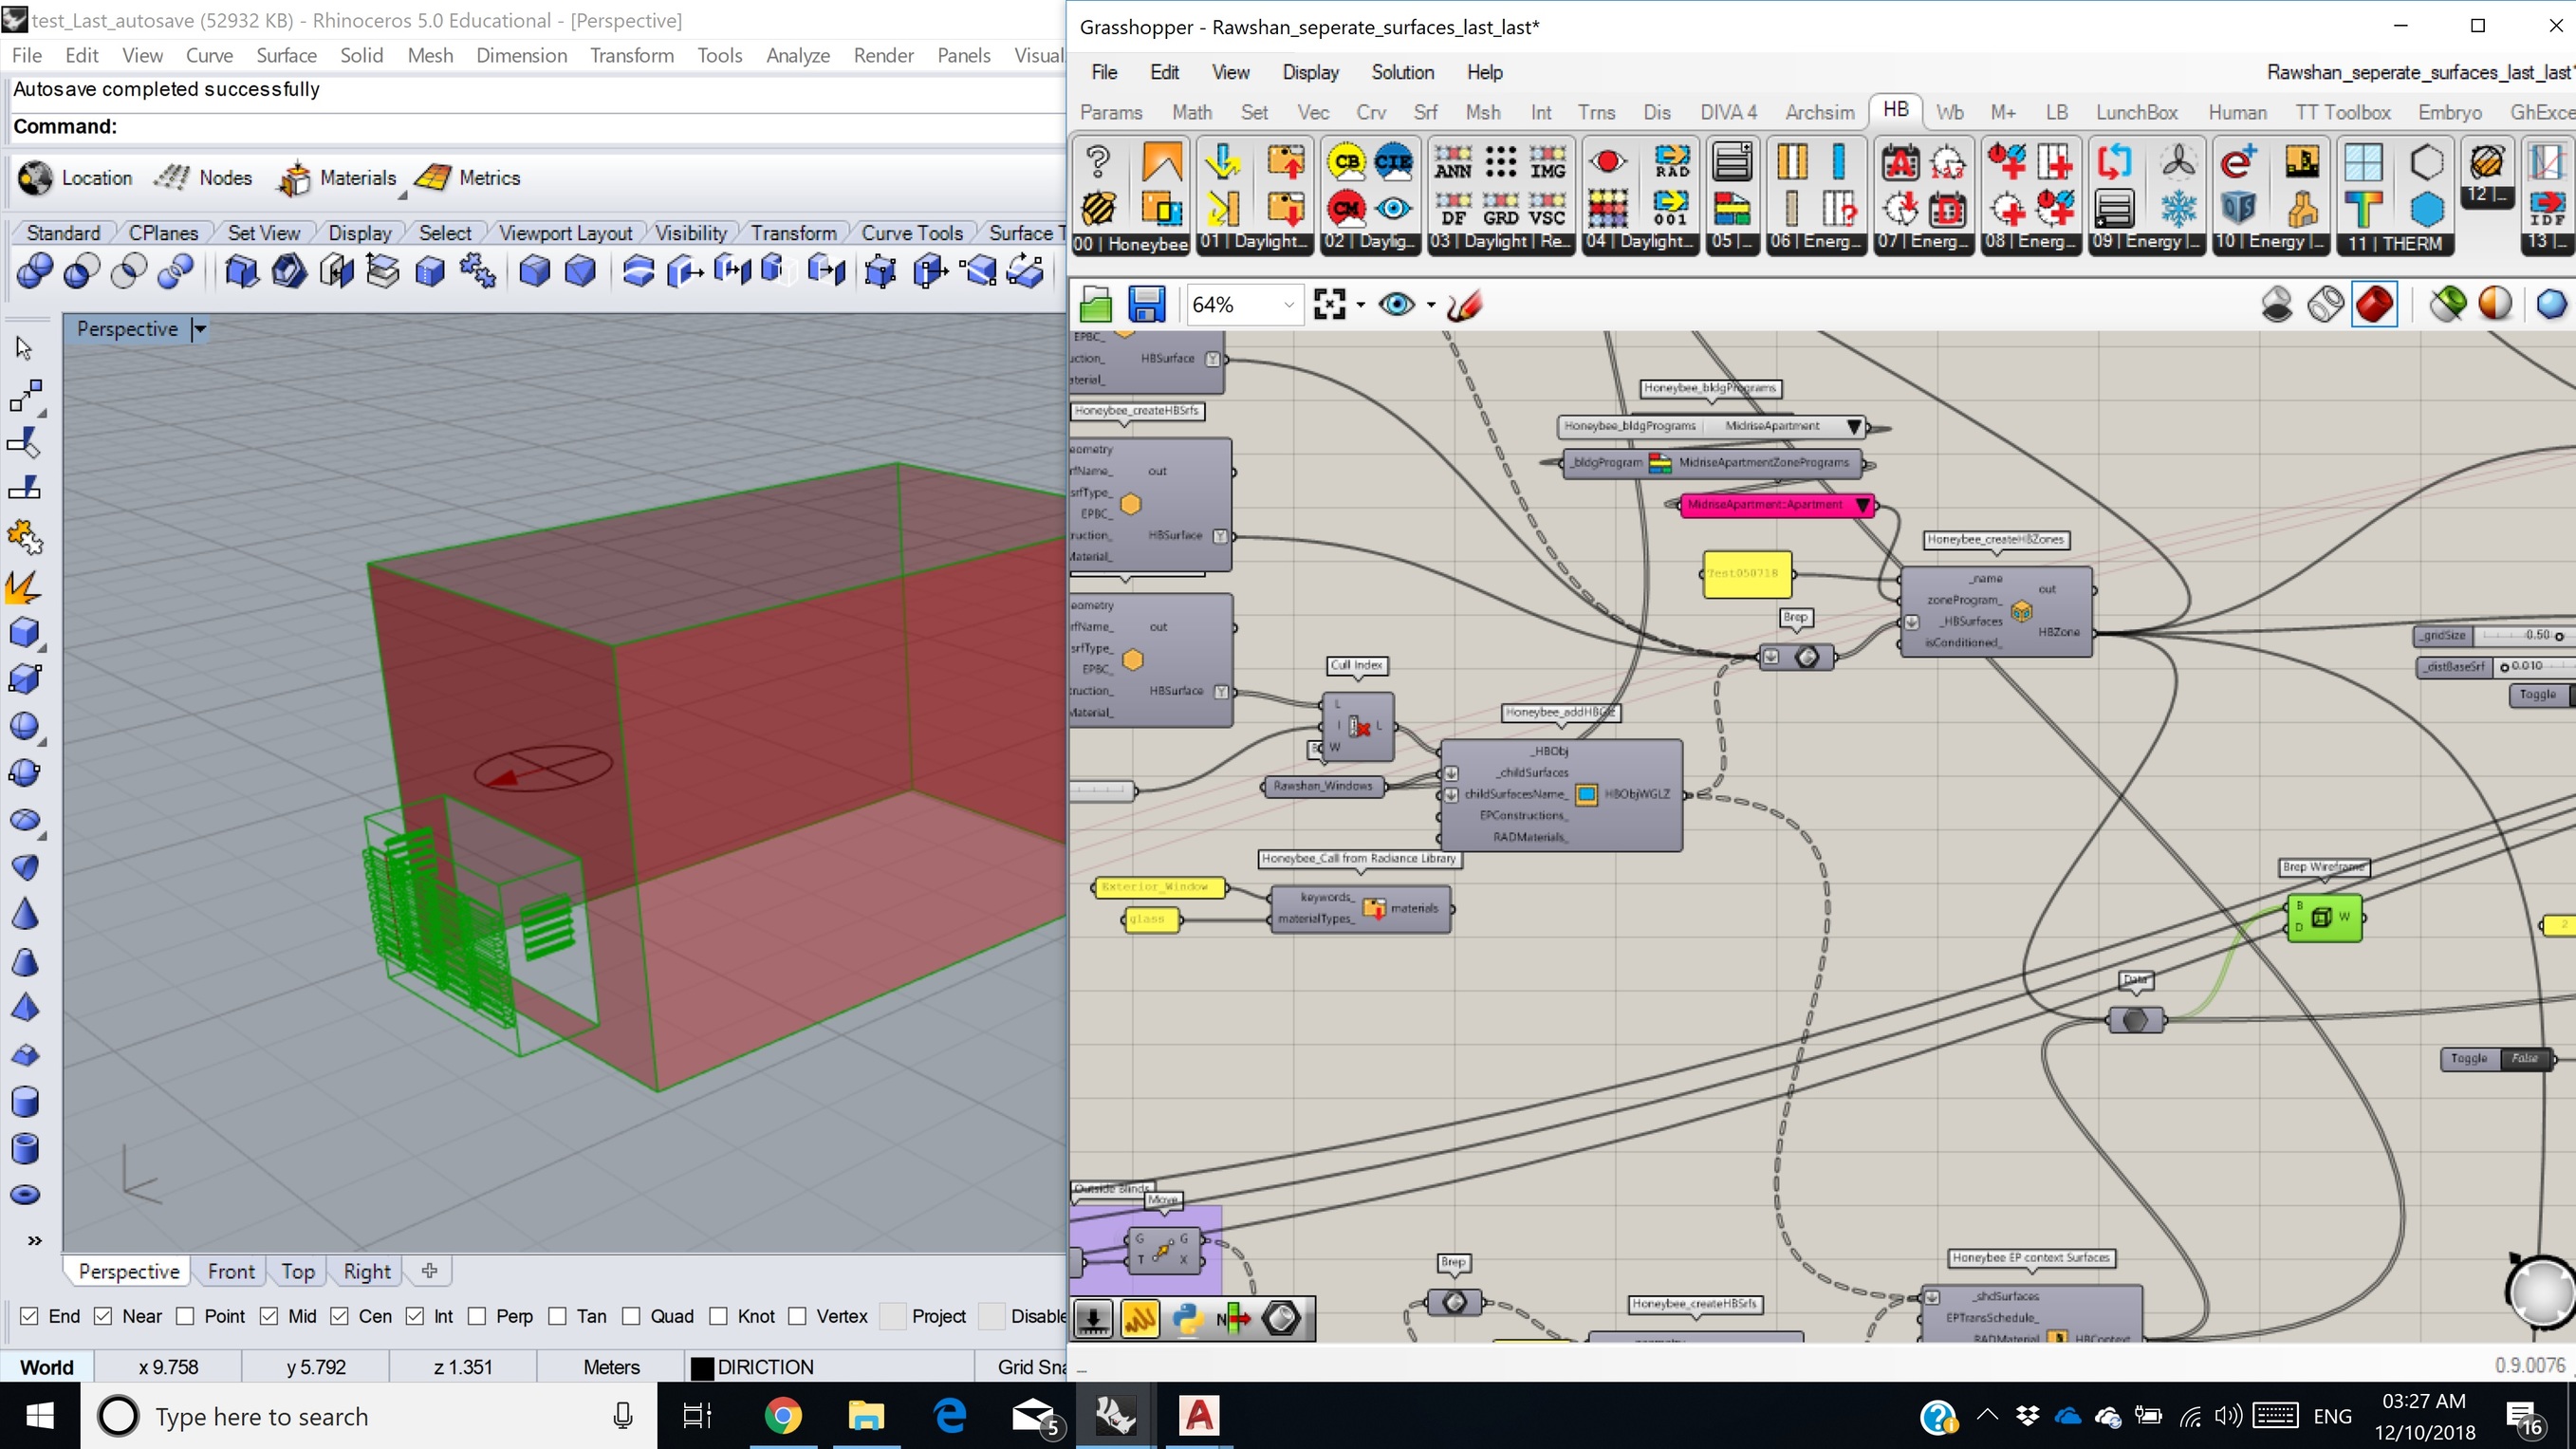Enable the Perp osnap checkbox

[477, 1316]
